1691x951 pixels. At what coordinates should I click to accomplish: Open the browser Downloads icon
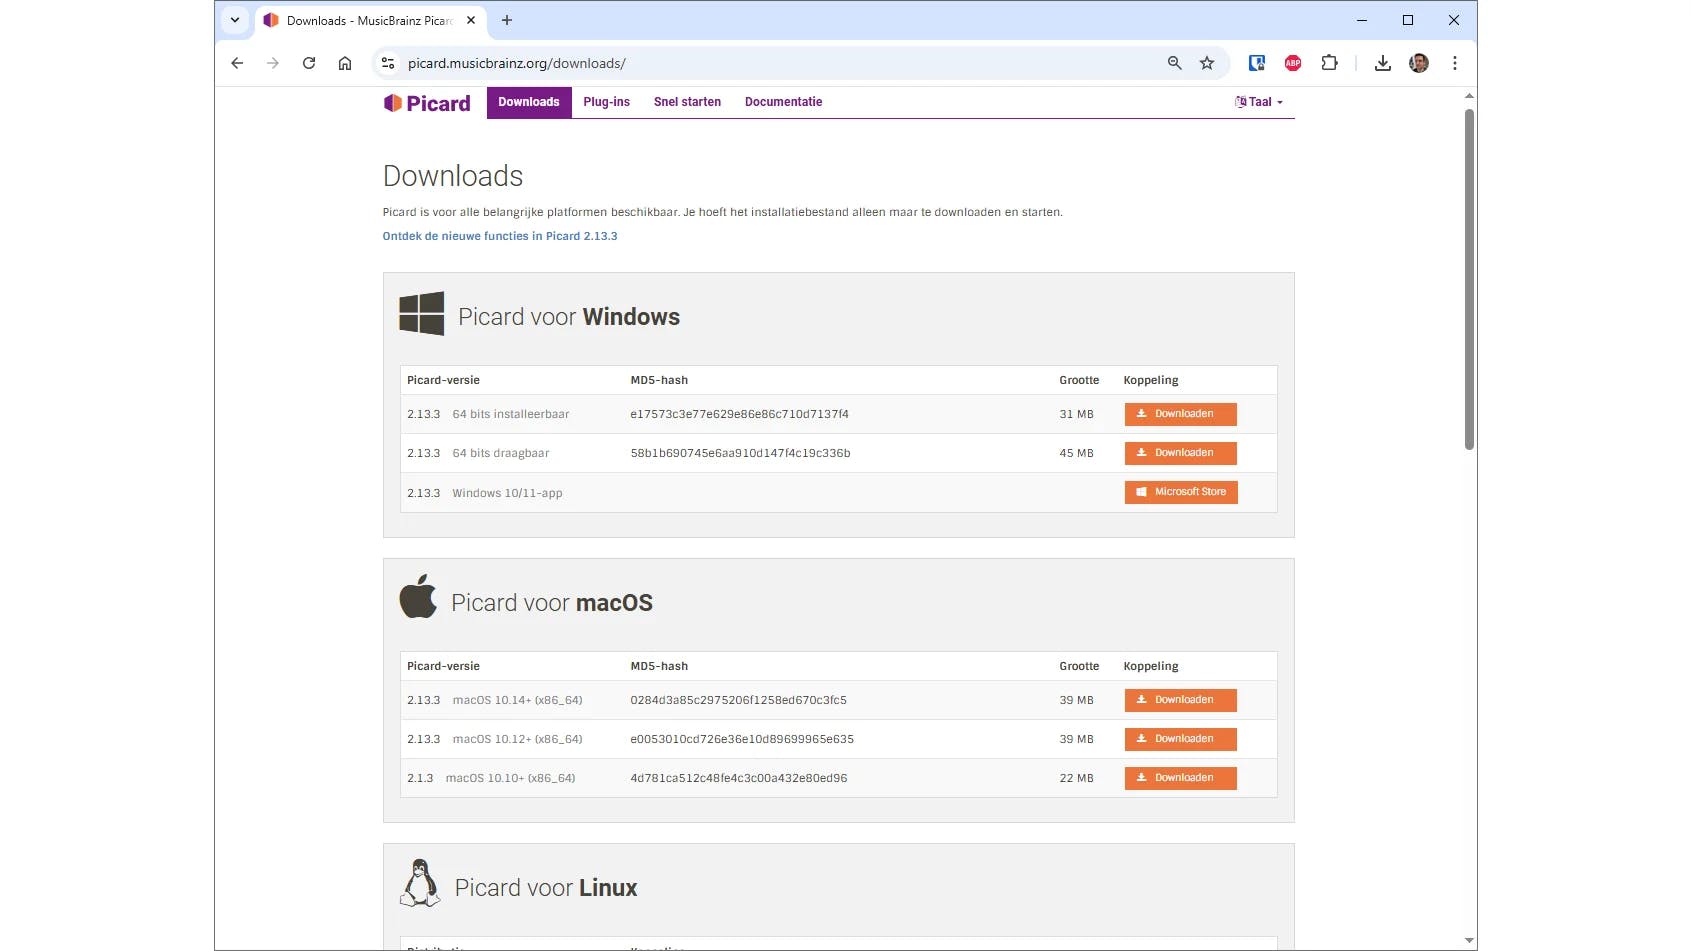click(x=1382, y=63)
